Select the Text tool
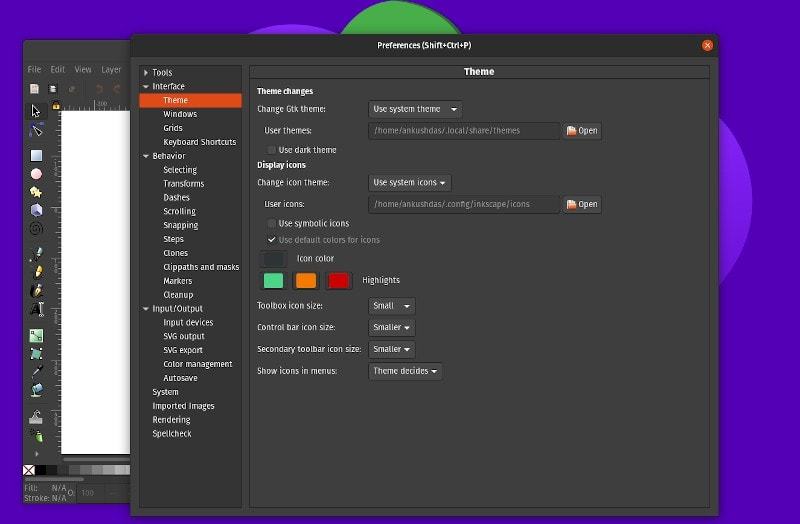 [36, 308]
